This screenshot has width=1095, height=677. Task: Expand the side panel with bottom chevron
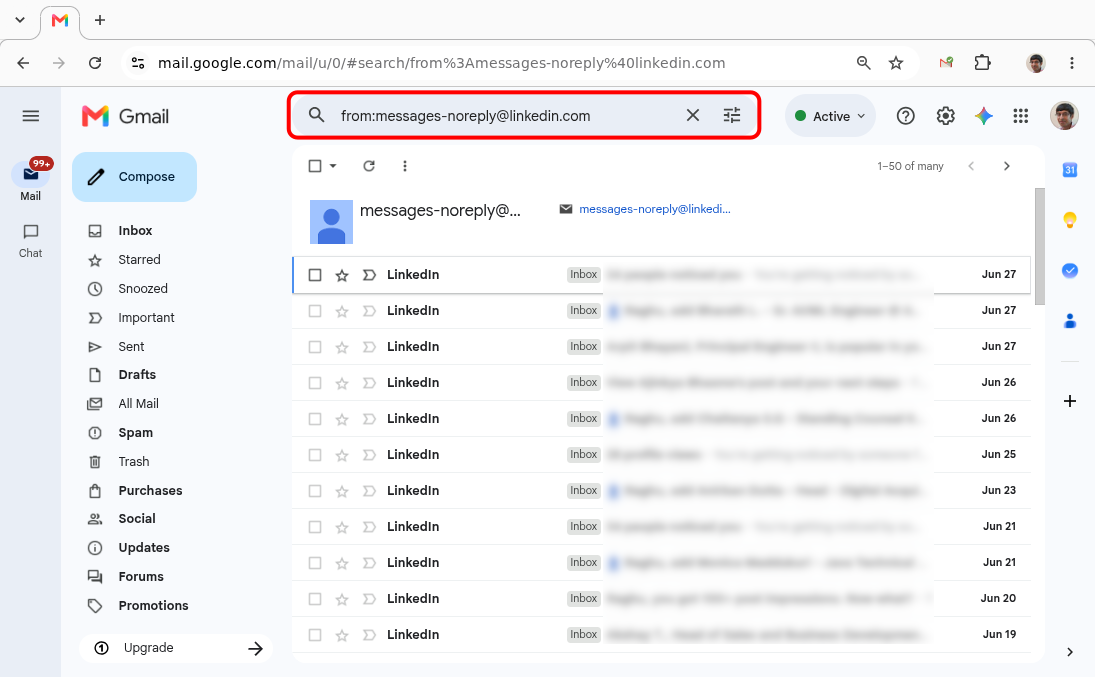click(1069, 652)
